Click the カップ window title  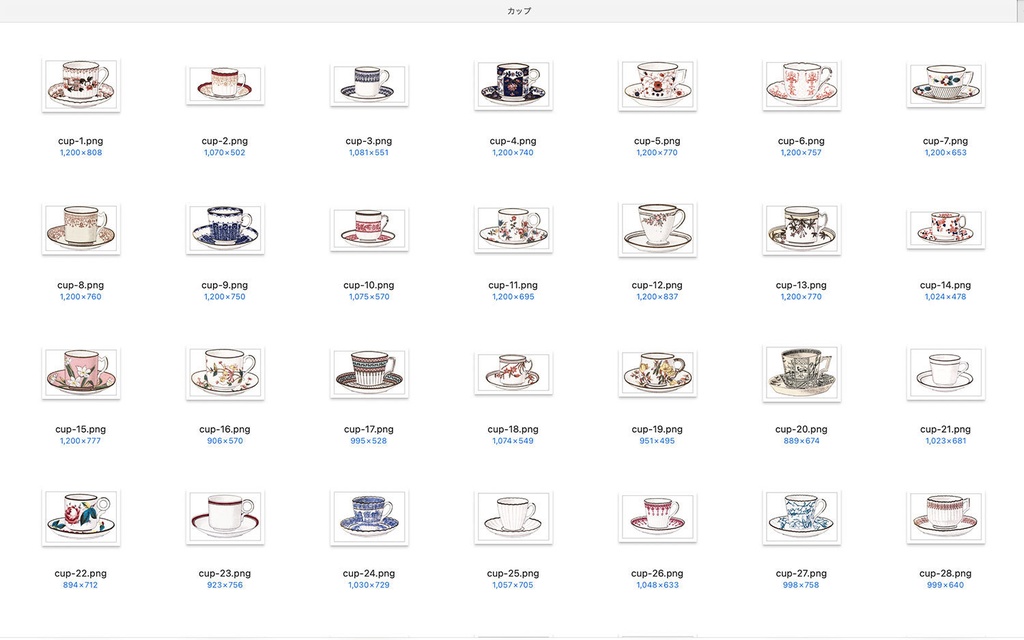(x=519, y=11)
